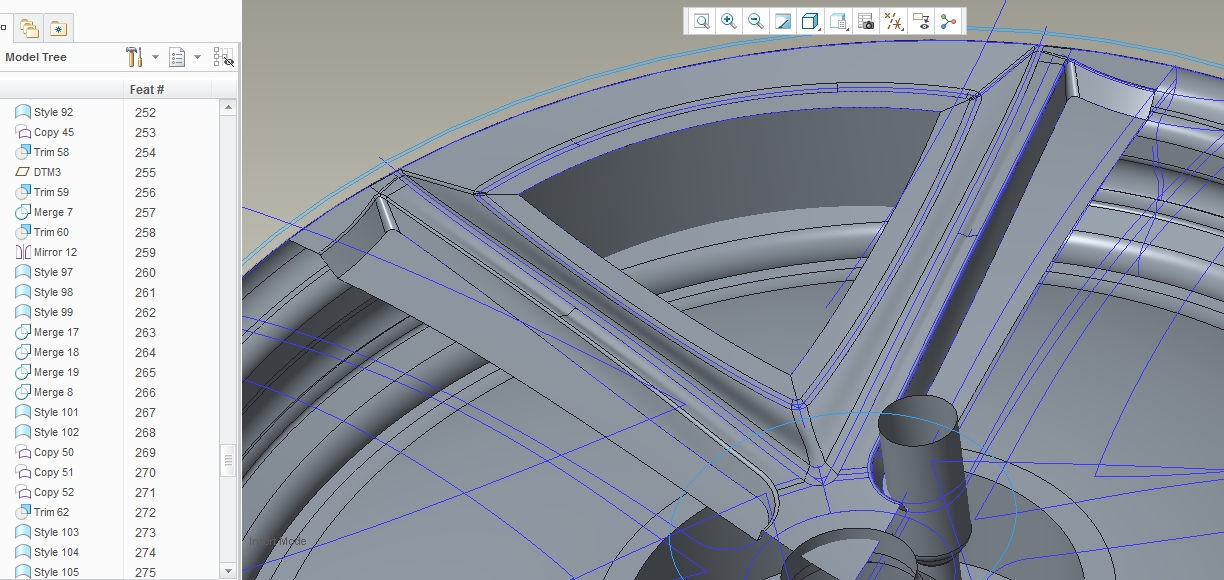Click feature number 263 cell
1224x580 pixels.
(x=145, y=333)
